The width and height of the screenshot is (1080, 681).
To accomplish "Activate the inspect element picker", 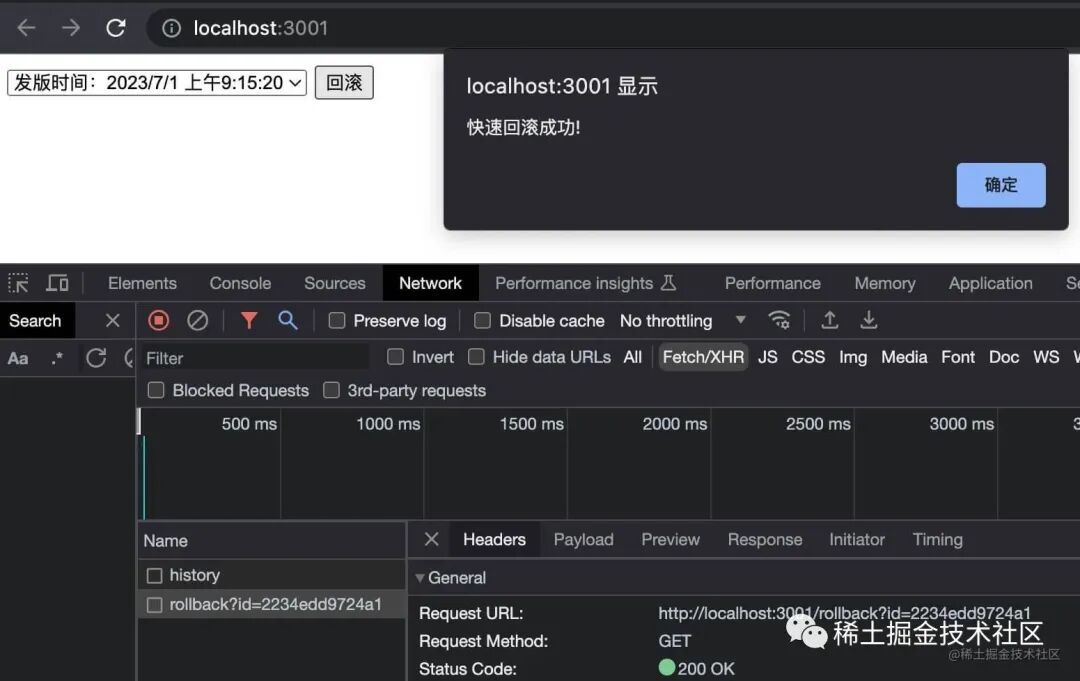I will point(19,283).
